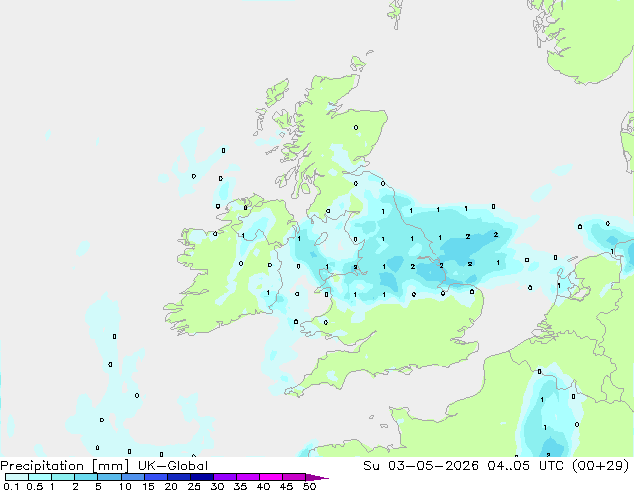The height and width of the screenshot is (490, 634).
Task: Click the forecast date 'Su 03-05-2026' text
Action: 421,465
